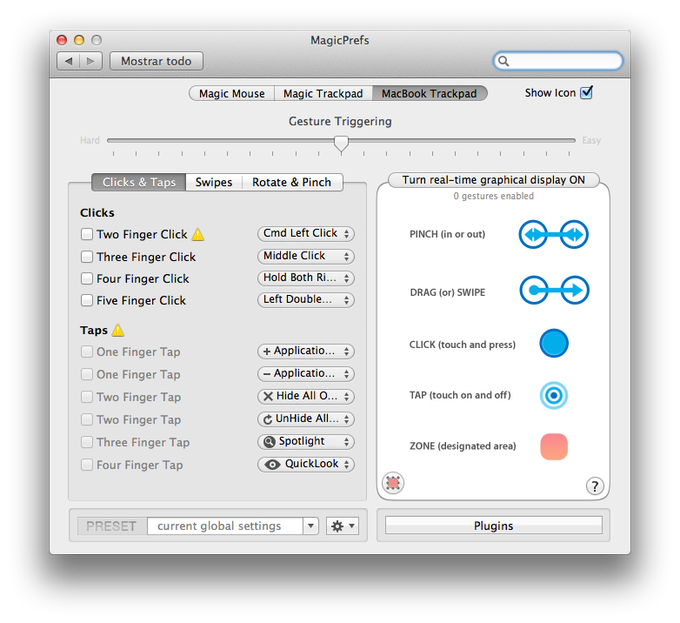The height and width of the screenshot is (623, 680).
Task: Check the Three Finger Tap checkbox
Action: 87,442
